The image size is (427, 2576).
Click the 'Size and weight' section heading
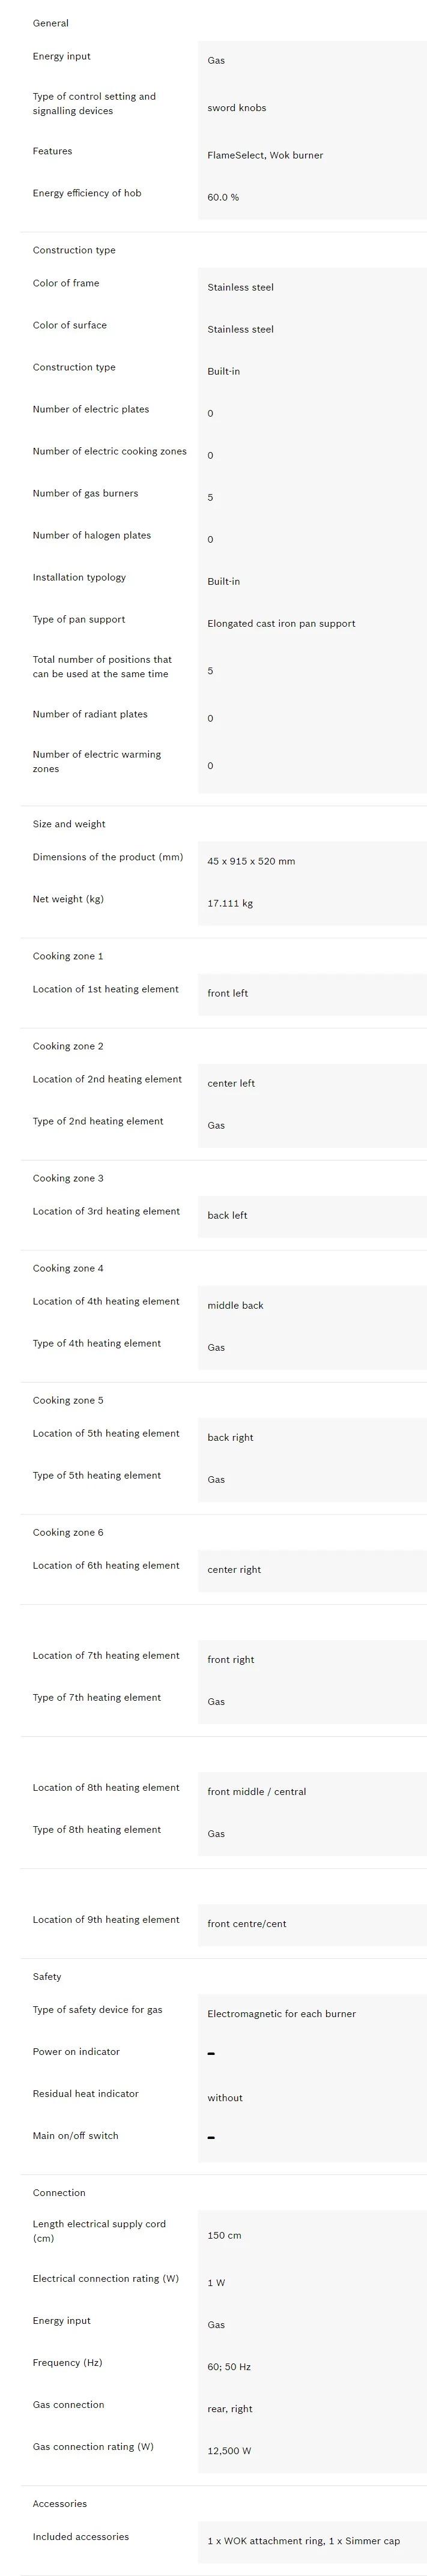[x=68, y=825]
